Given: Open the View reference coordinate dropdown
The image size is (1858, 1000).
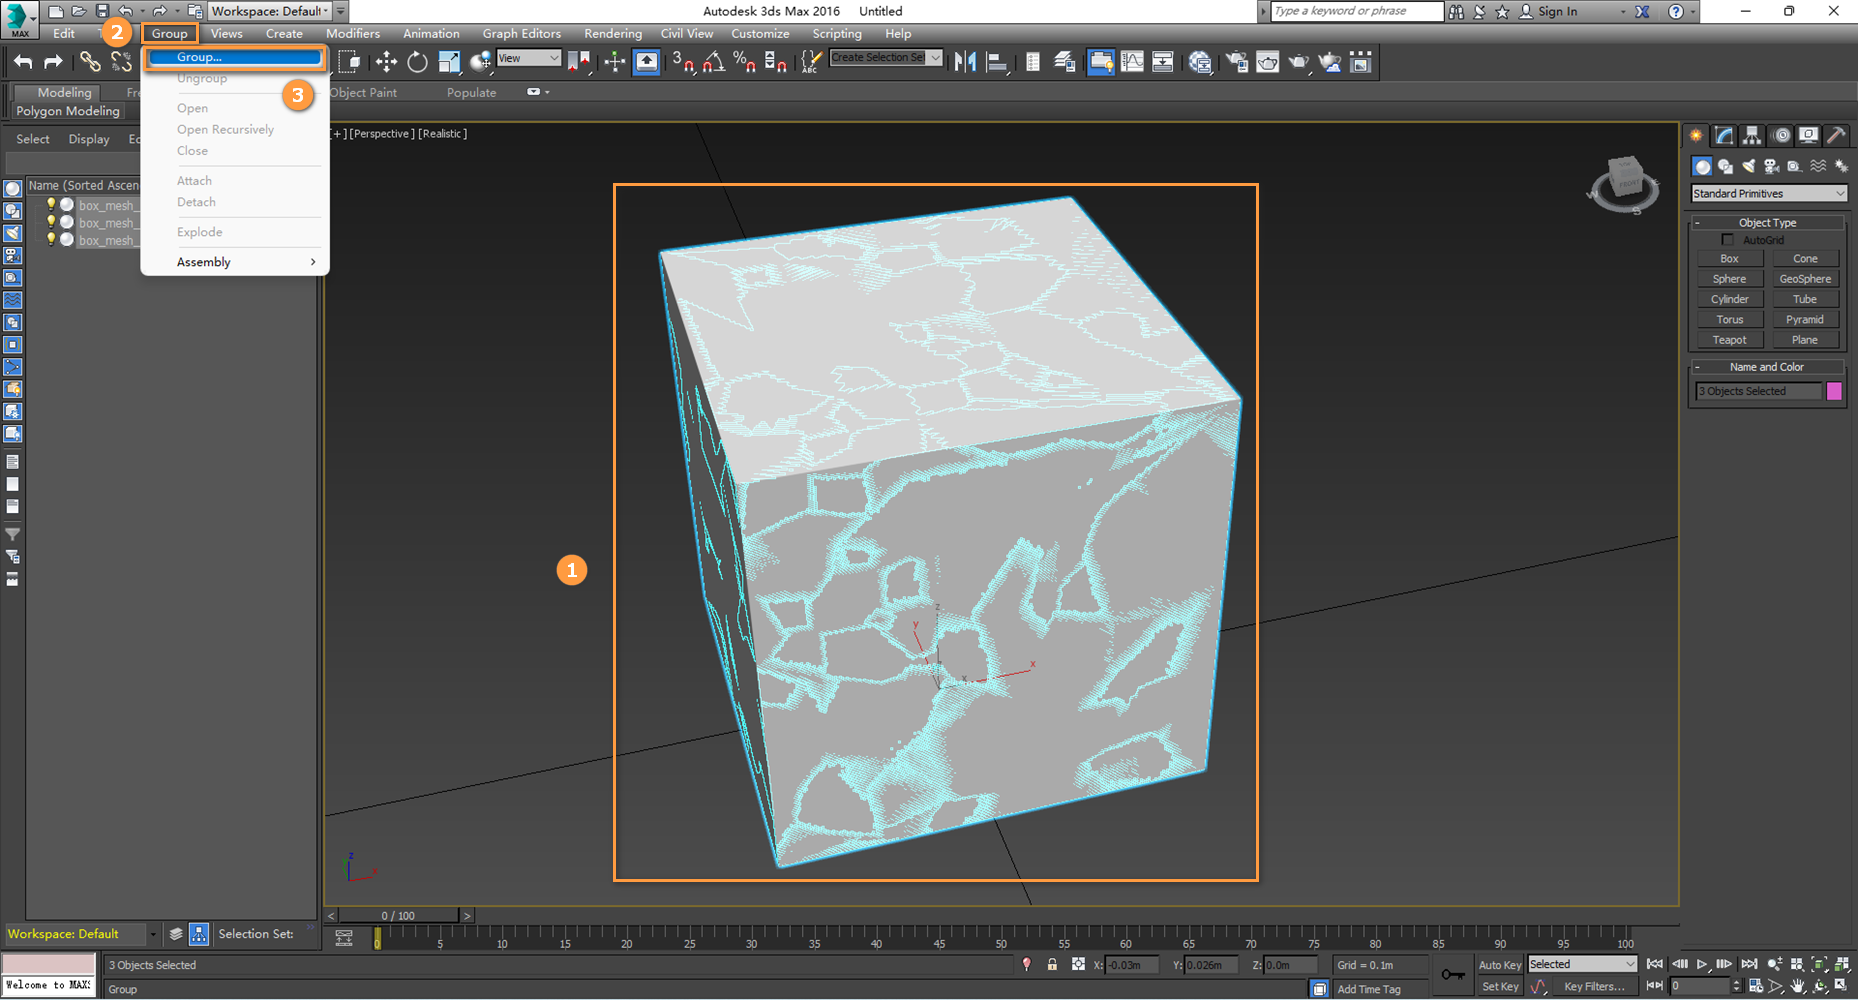Looking at the screenshot, I should click(529, 59).
